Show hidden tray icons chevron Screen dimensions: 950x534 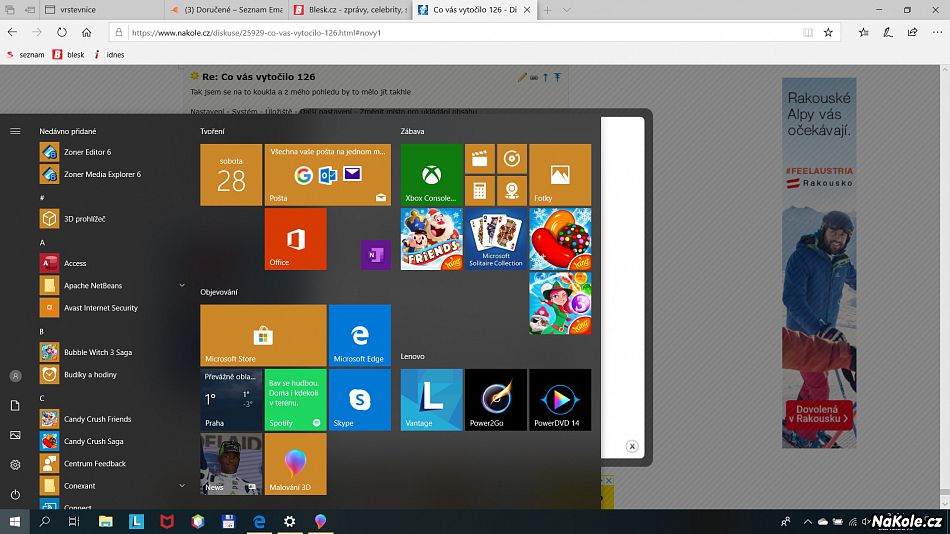(808, 521)
